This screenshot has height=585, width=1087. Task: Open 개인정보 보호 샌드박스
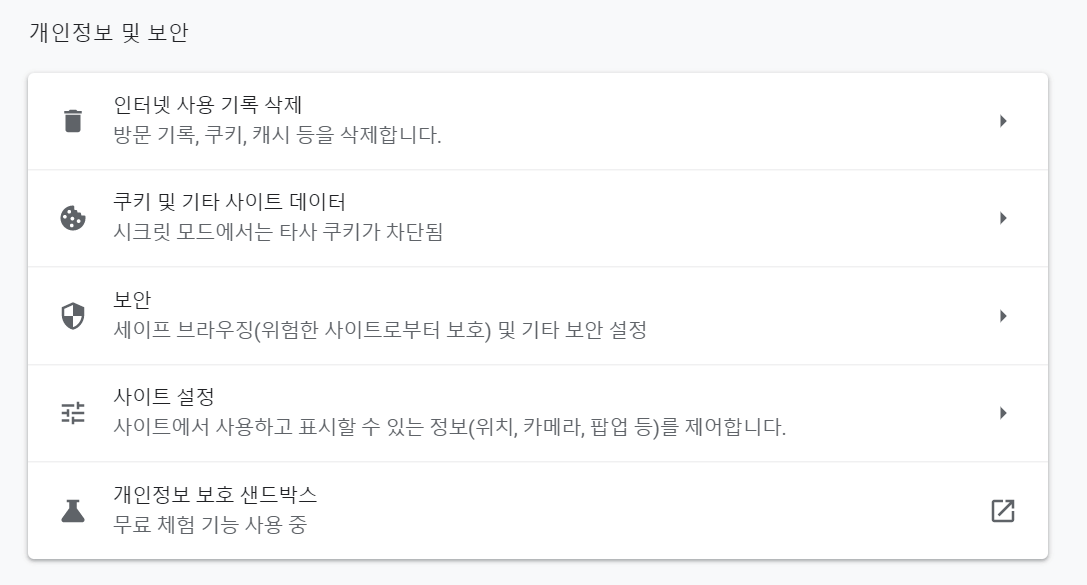pyautogui.click(x=216, y=494)
